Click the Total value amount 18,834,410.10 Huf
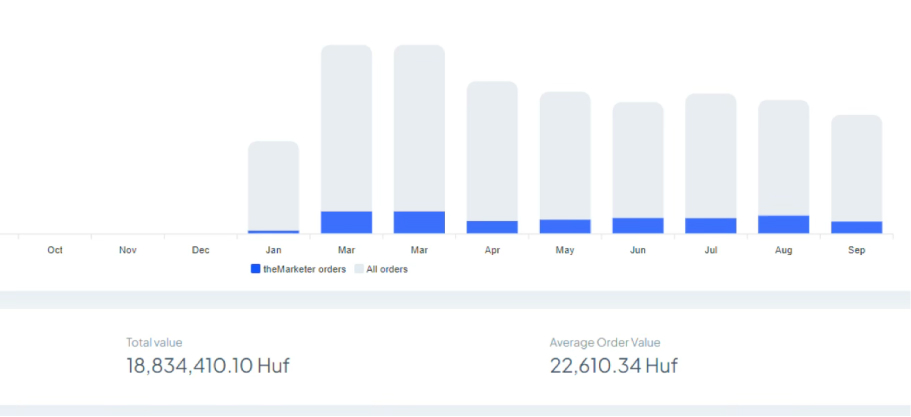 point(208,365)
